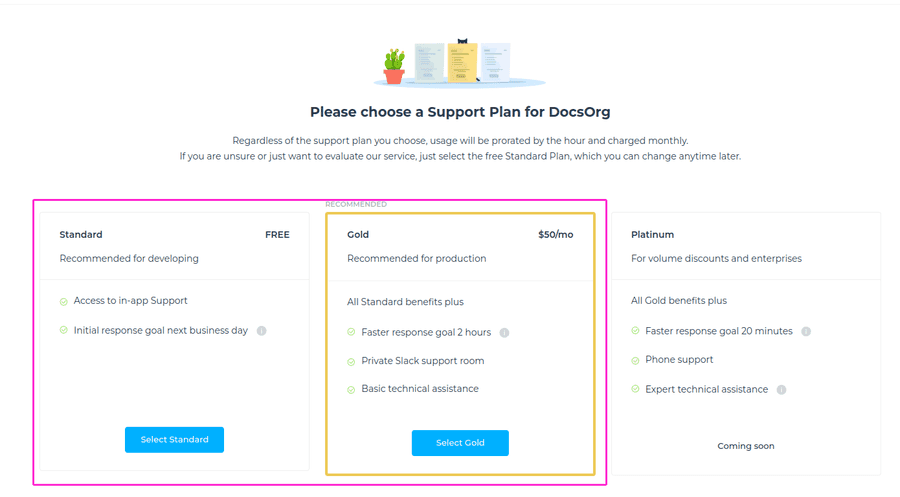Click checkmark beside Faster response goal 2 hours
The image size is (900, 497).
(x=351, y=333)
